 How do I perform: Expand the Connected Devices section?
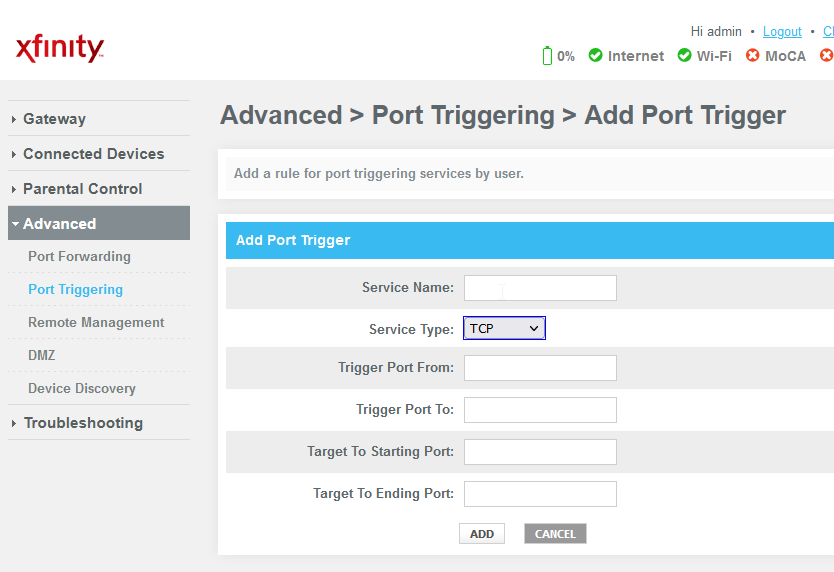[93, 154]
